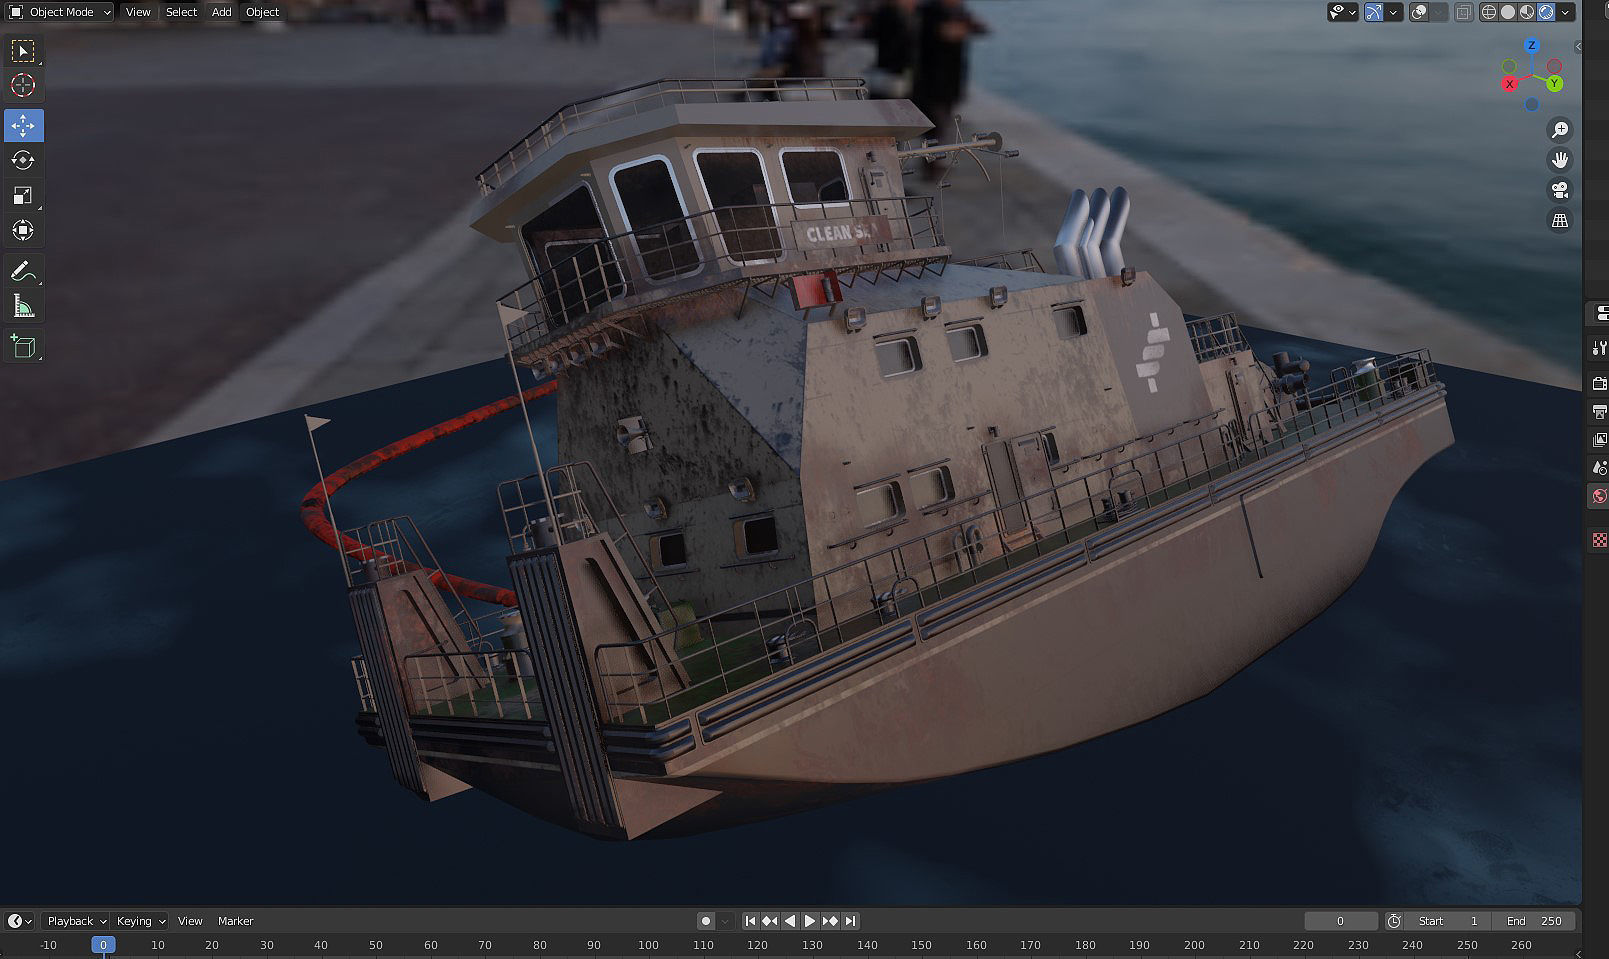
Task: Click the Zoom view magnifier icon
Action: 1559,130
